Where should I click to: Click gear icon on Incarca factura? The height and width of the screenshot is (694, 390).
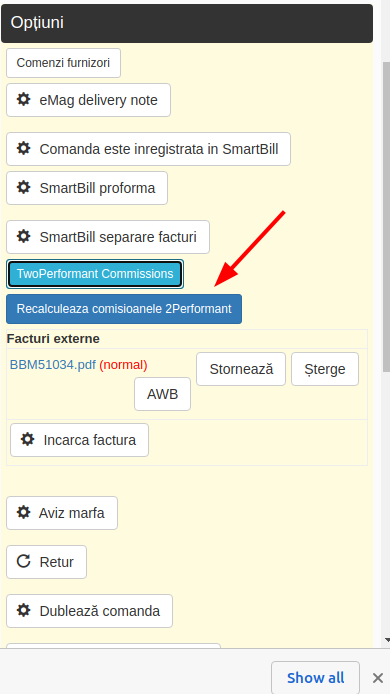[27, 440]
